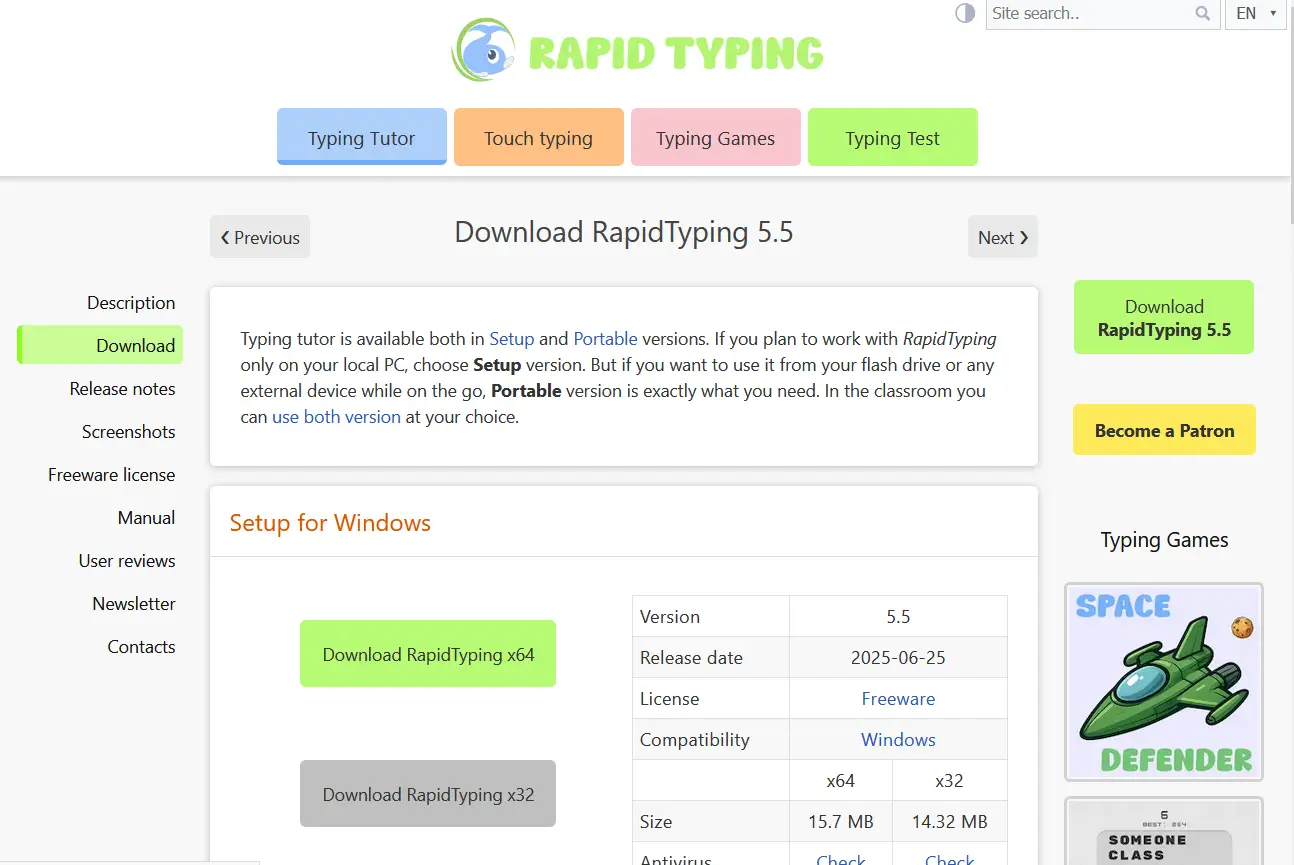The image size is (1294, 865).
Task: Click the 'Setup for Windows' heading
Action: pos(330,523)
